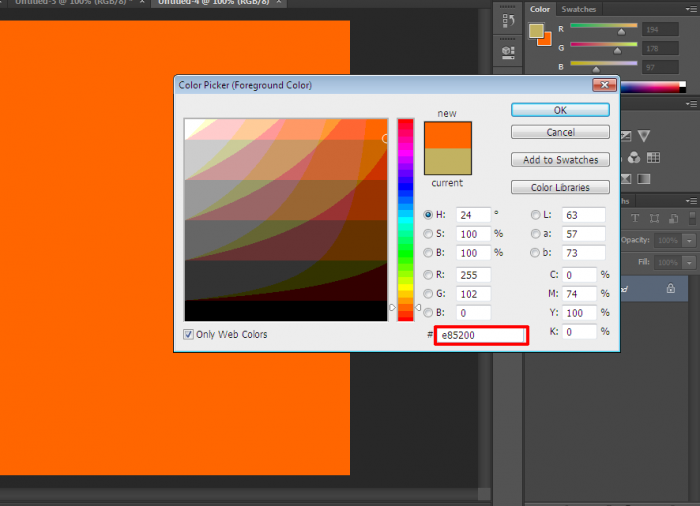
Task: Select the G green radio button
Action: [428, 294]
